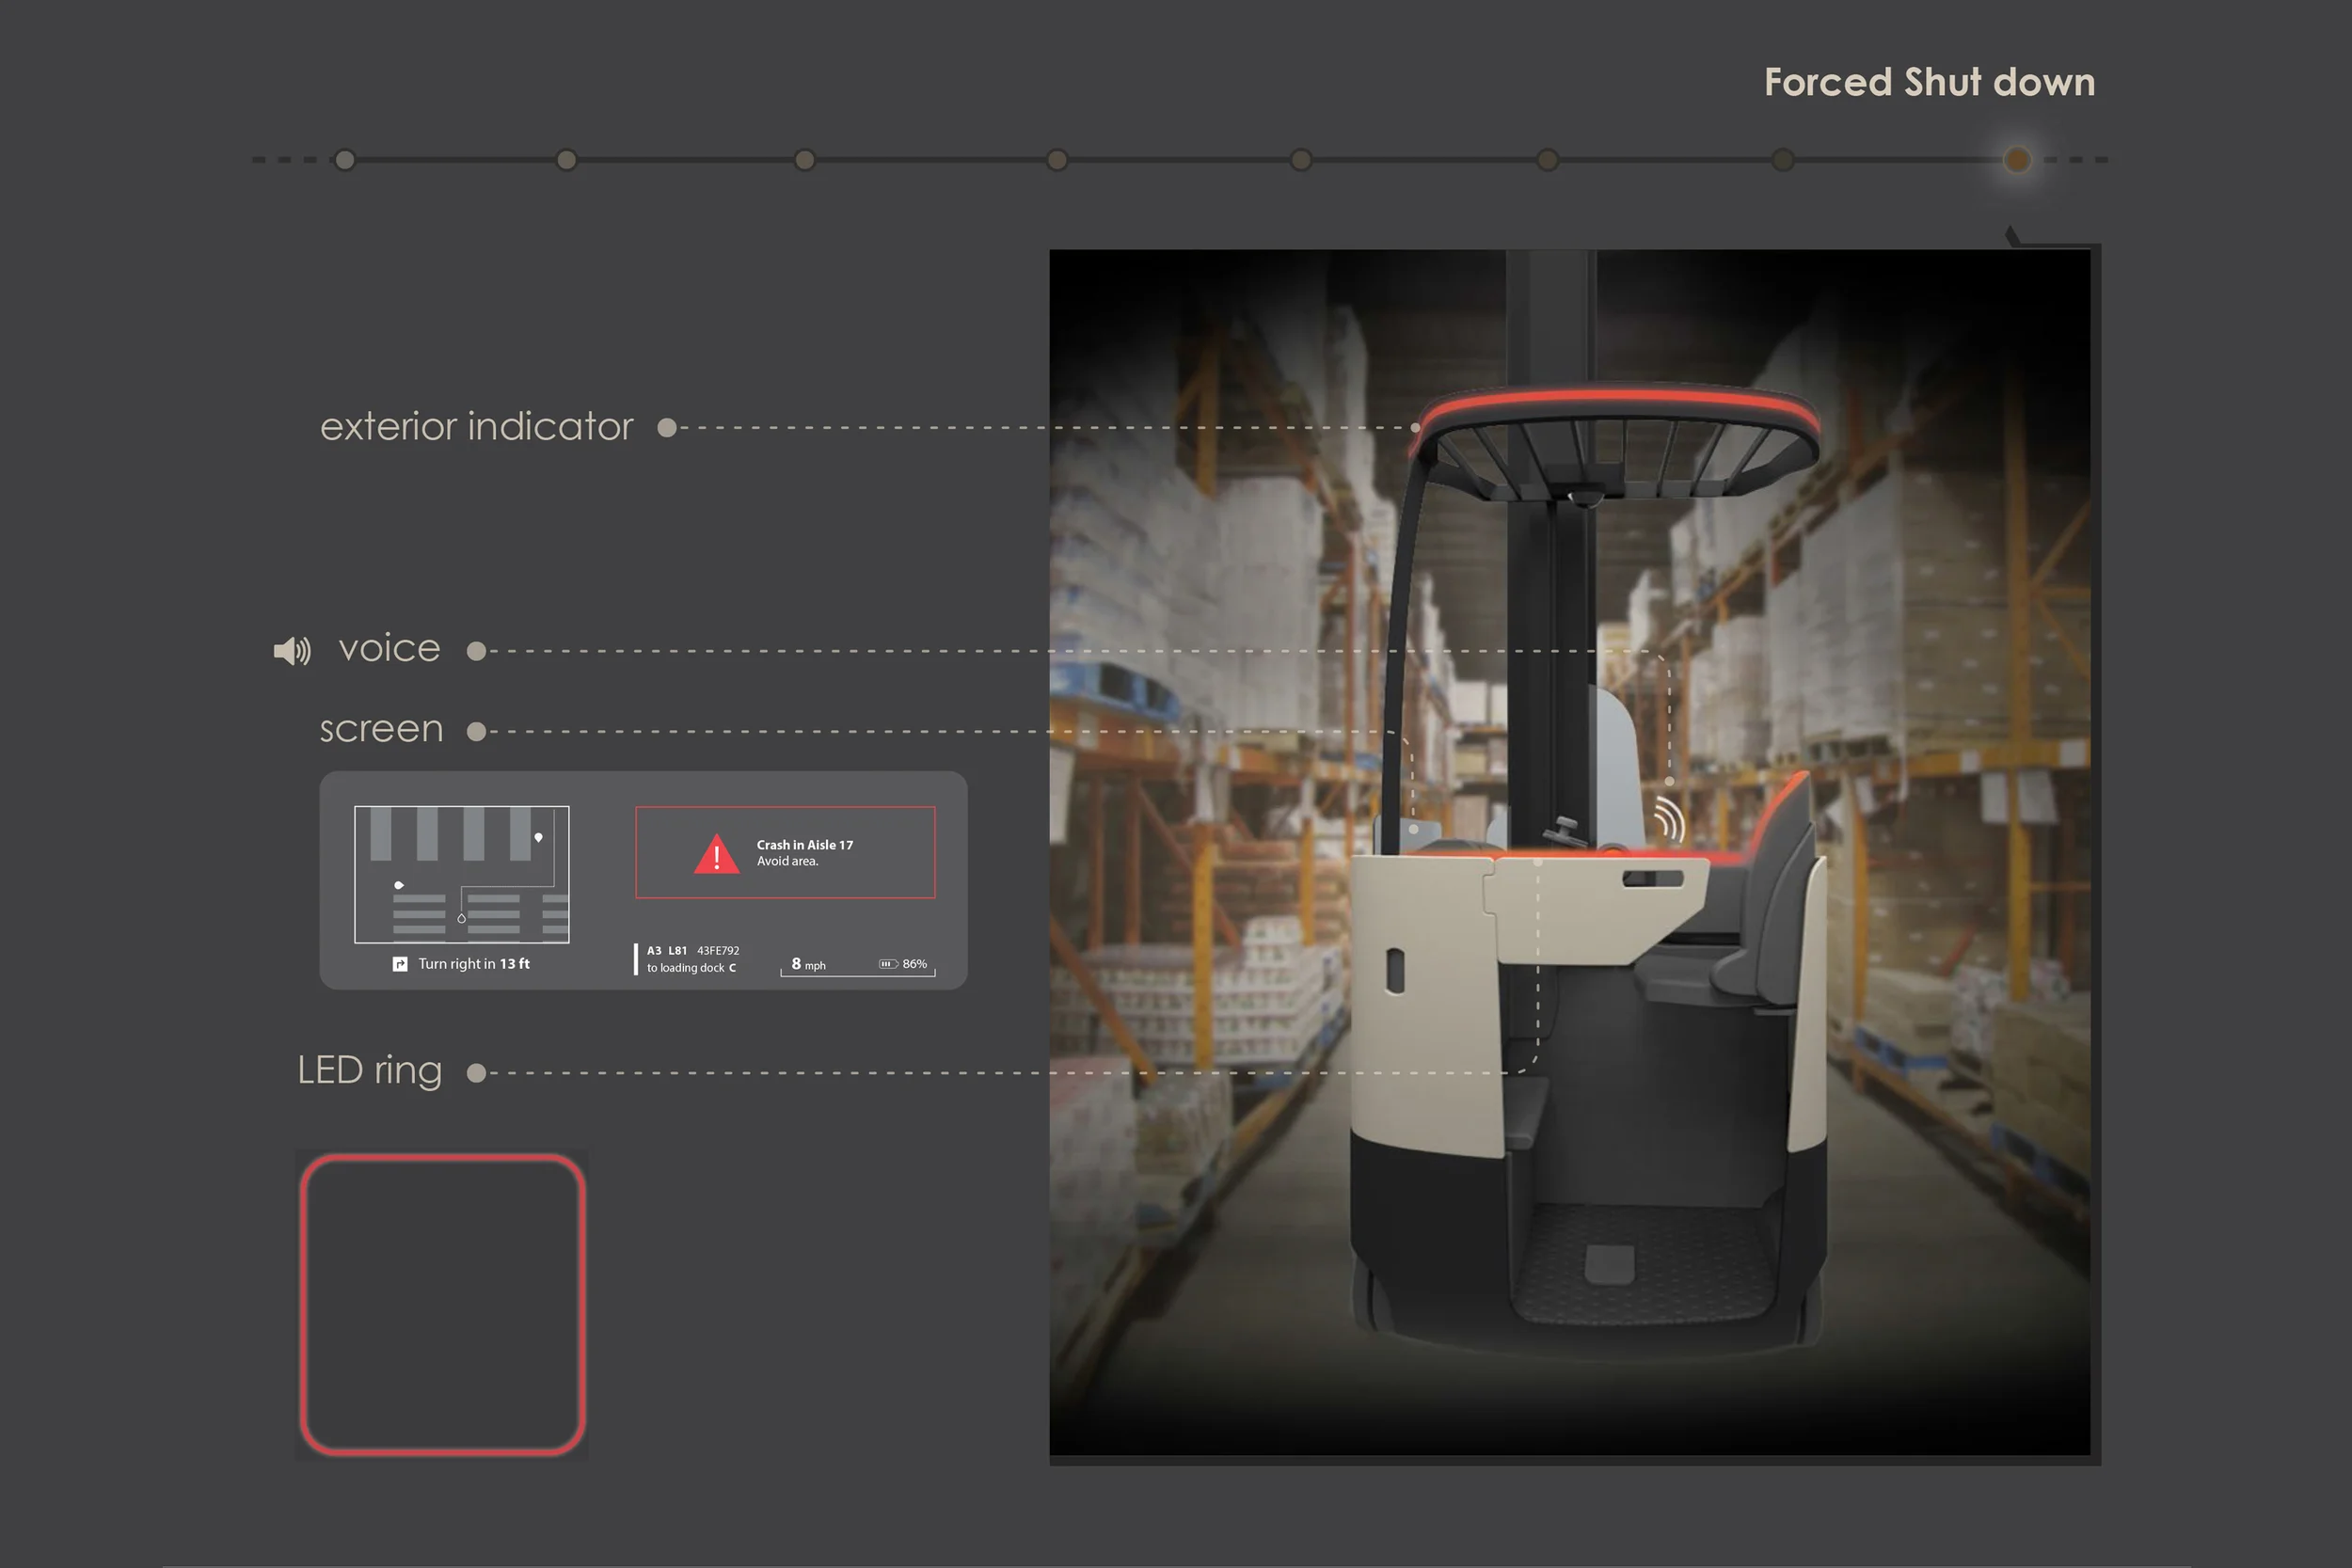Click the screen label
The width and height of the screenshot is (2352, 1568).
coord(381,729)
